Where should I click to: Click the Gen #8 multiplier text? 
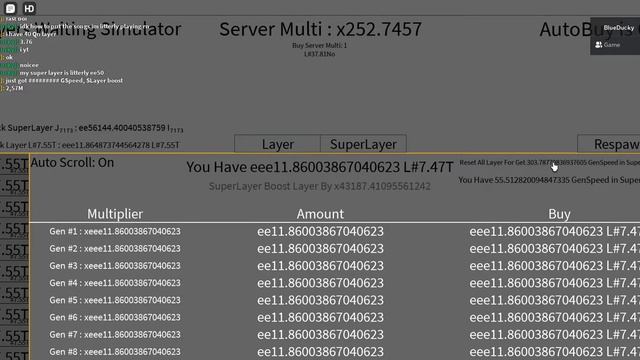pos(115,351)
